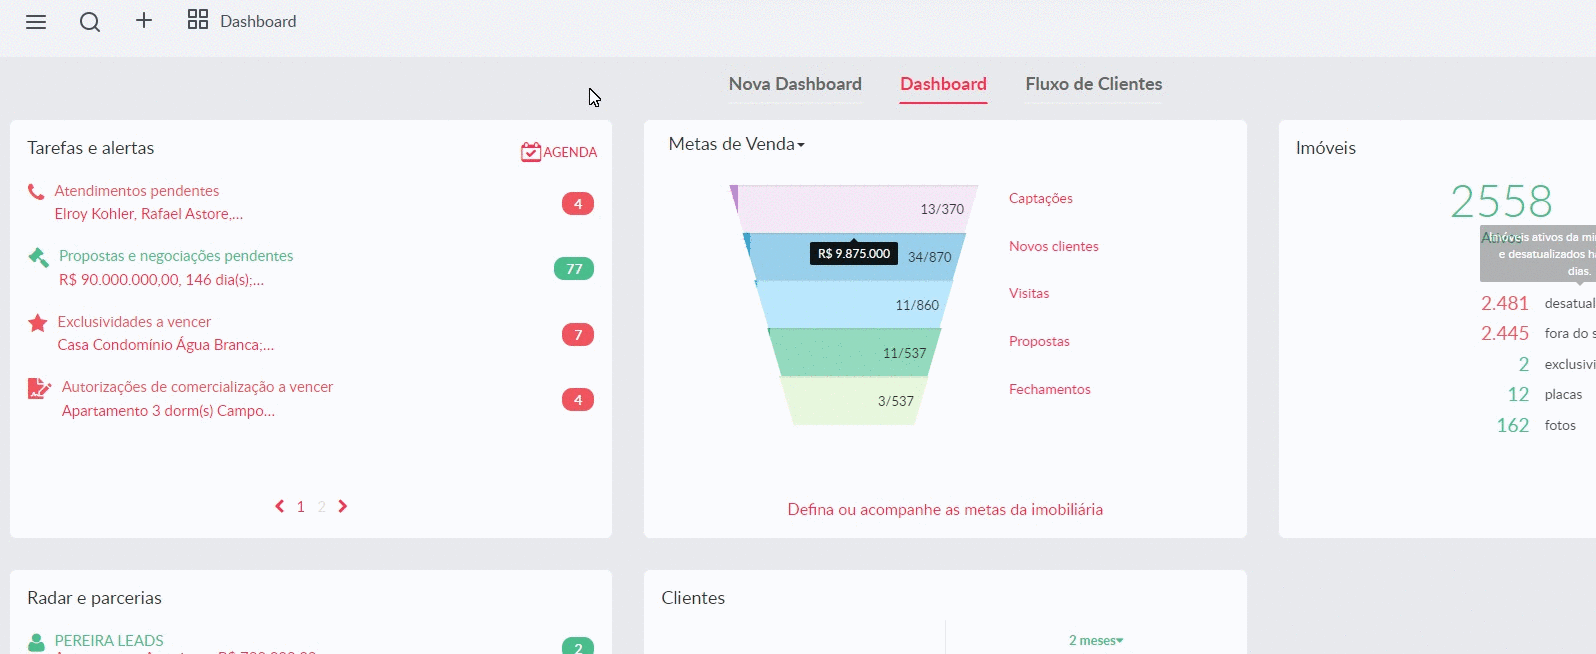Click the Fechamentos funnel label
The height and width of the screenshot is (654, 1596).
(x=1050, y=389)
